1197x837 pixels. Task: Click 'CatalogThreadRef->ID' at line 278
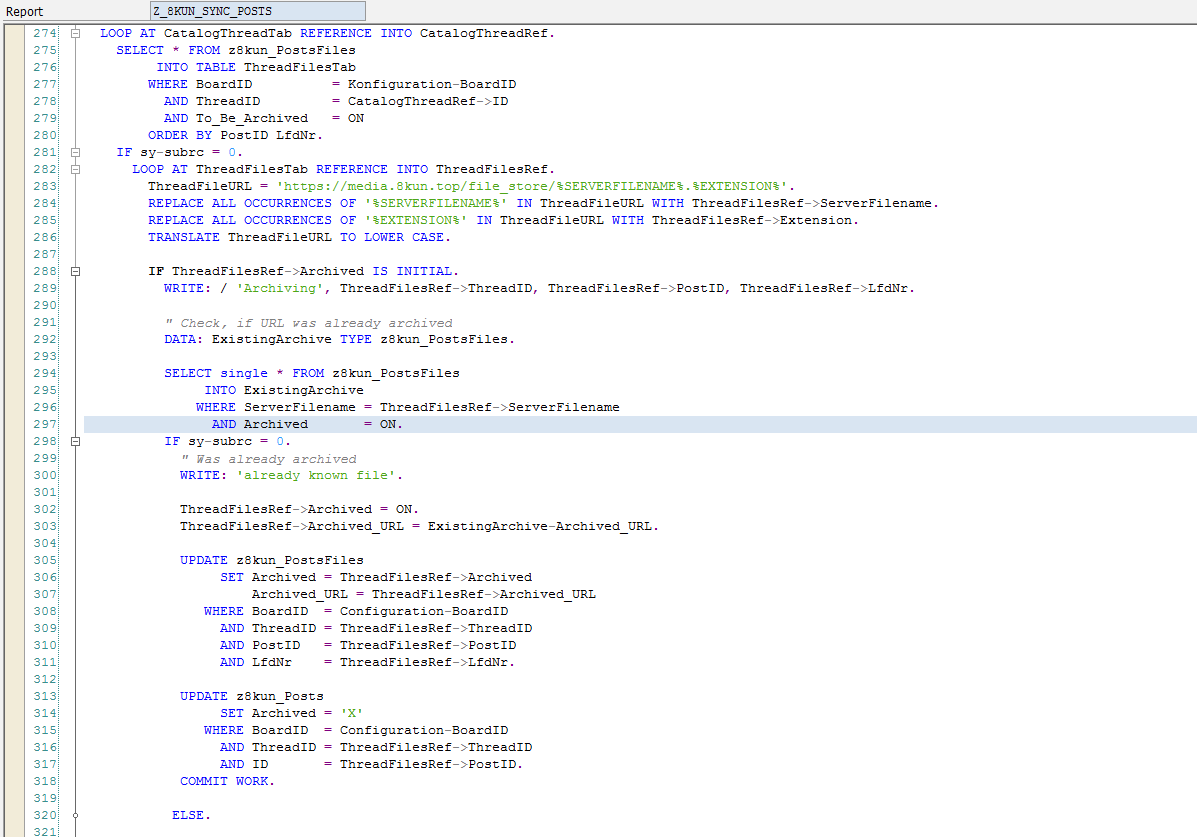pyautogui.click(x=428, y=102)
